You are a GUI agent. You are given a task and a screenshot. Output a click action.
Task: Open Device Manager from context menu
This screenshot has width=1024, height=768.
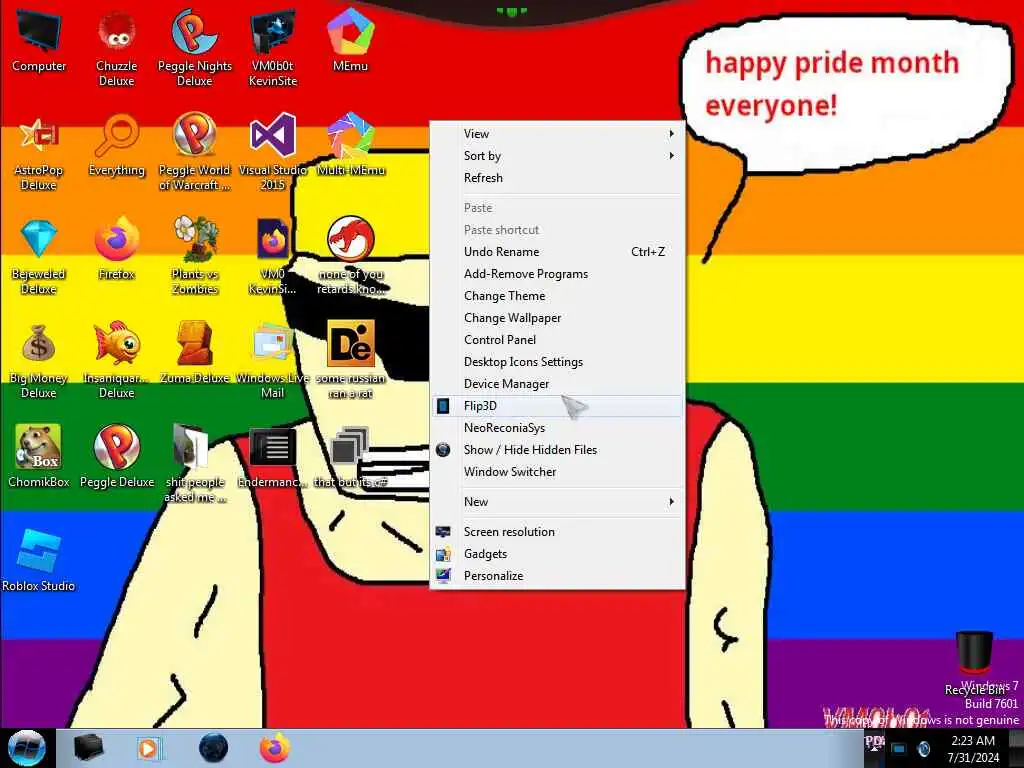click(557, 384)
